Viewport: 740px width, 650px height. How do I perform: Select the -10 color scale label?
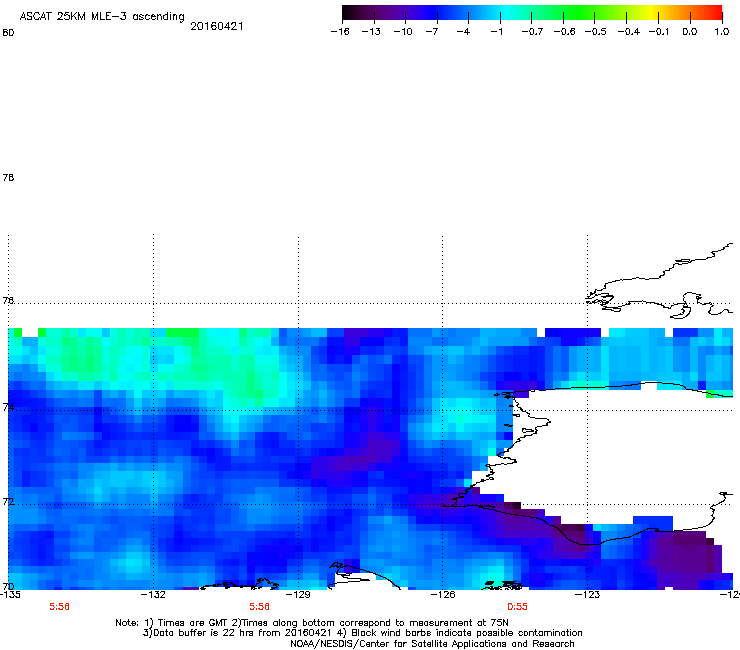(403, 32)
